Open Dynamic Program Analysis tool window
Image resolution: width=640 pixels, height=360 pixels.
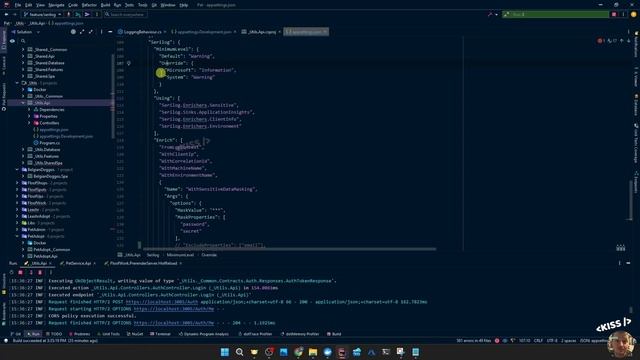[204, 334]
